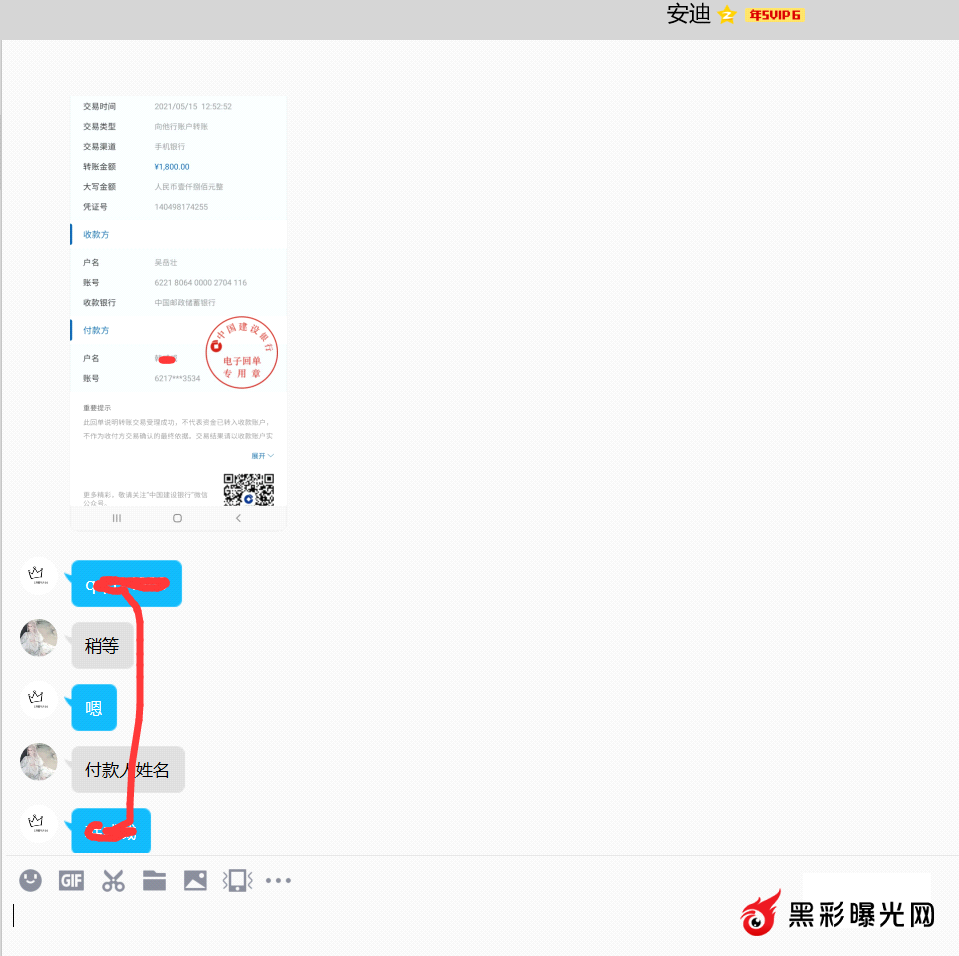Focus the message input box
959x956 pixels.
pos(400,915)
